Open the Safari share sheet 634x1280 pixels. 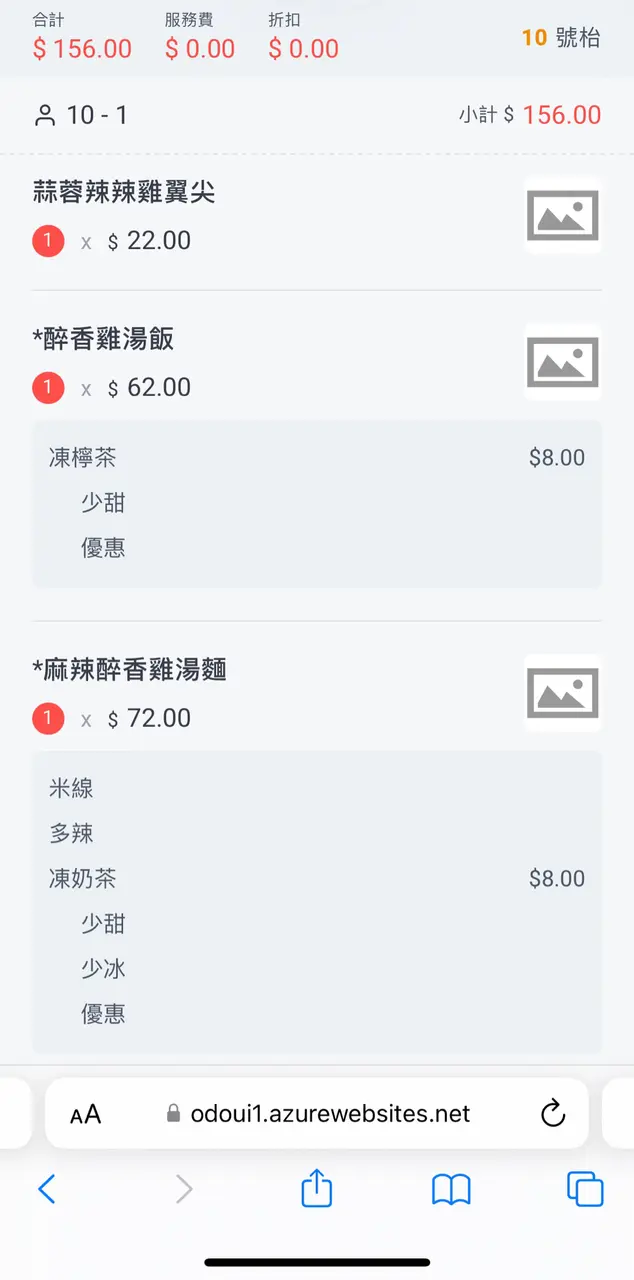tap(316, 1188)
